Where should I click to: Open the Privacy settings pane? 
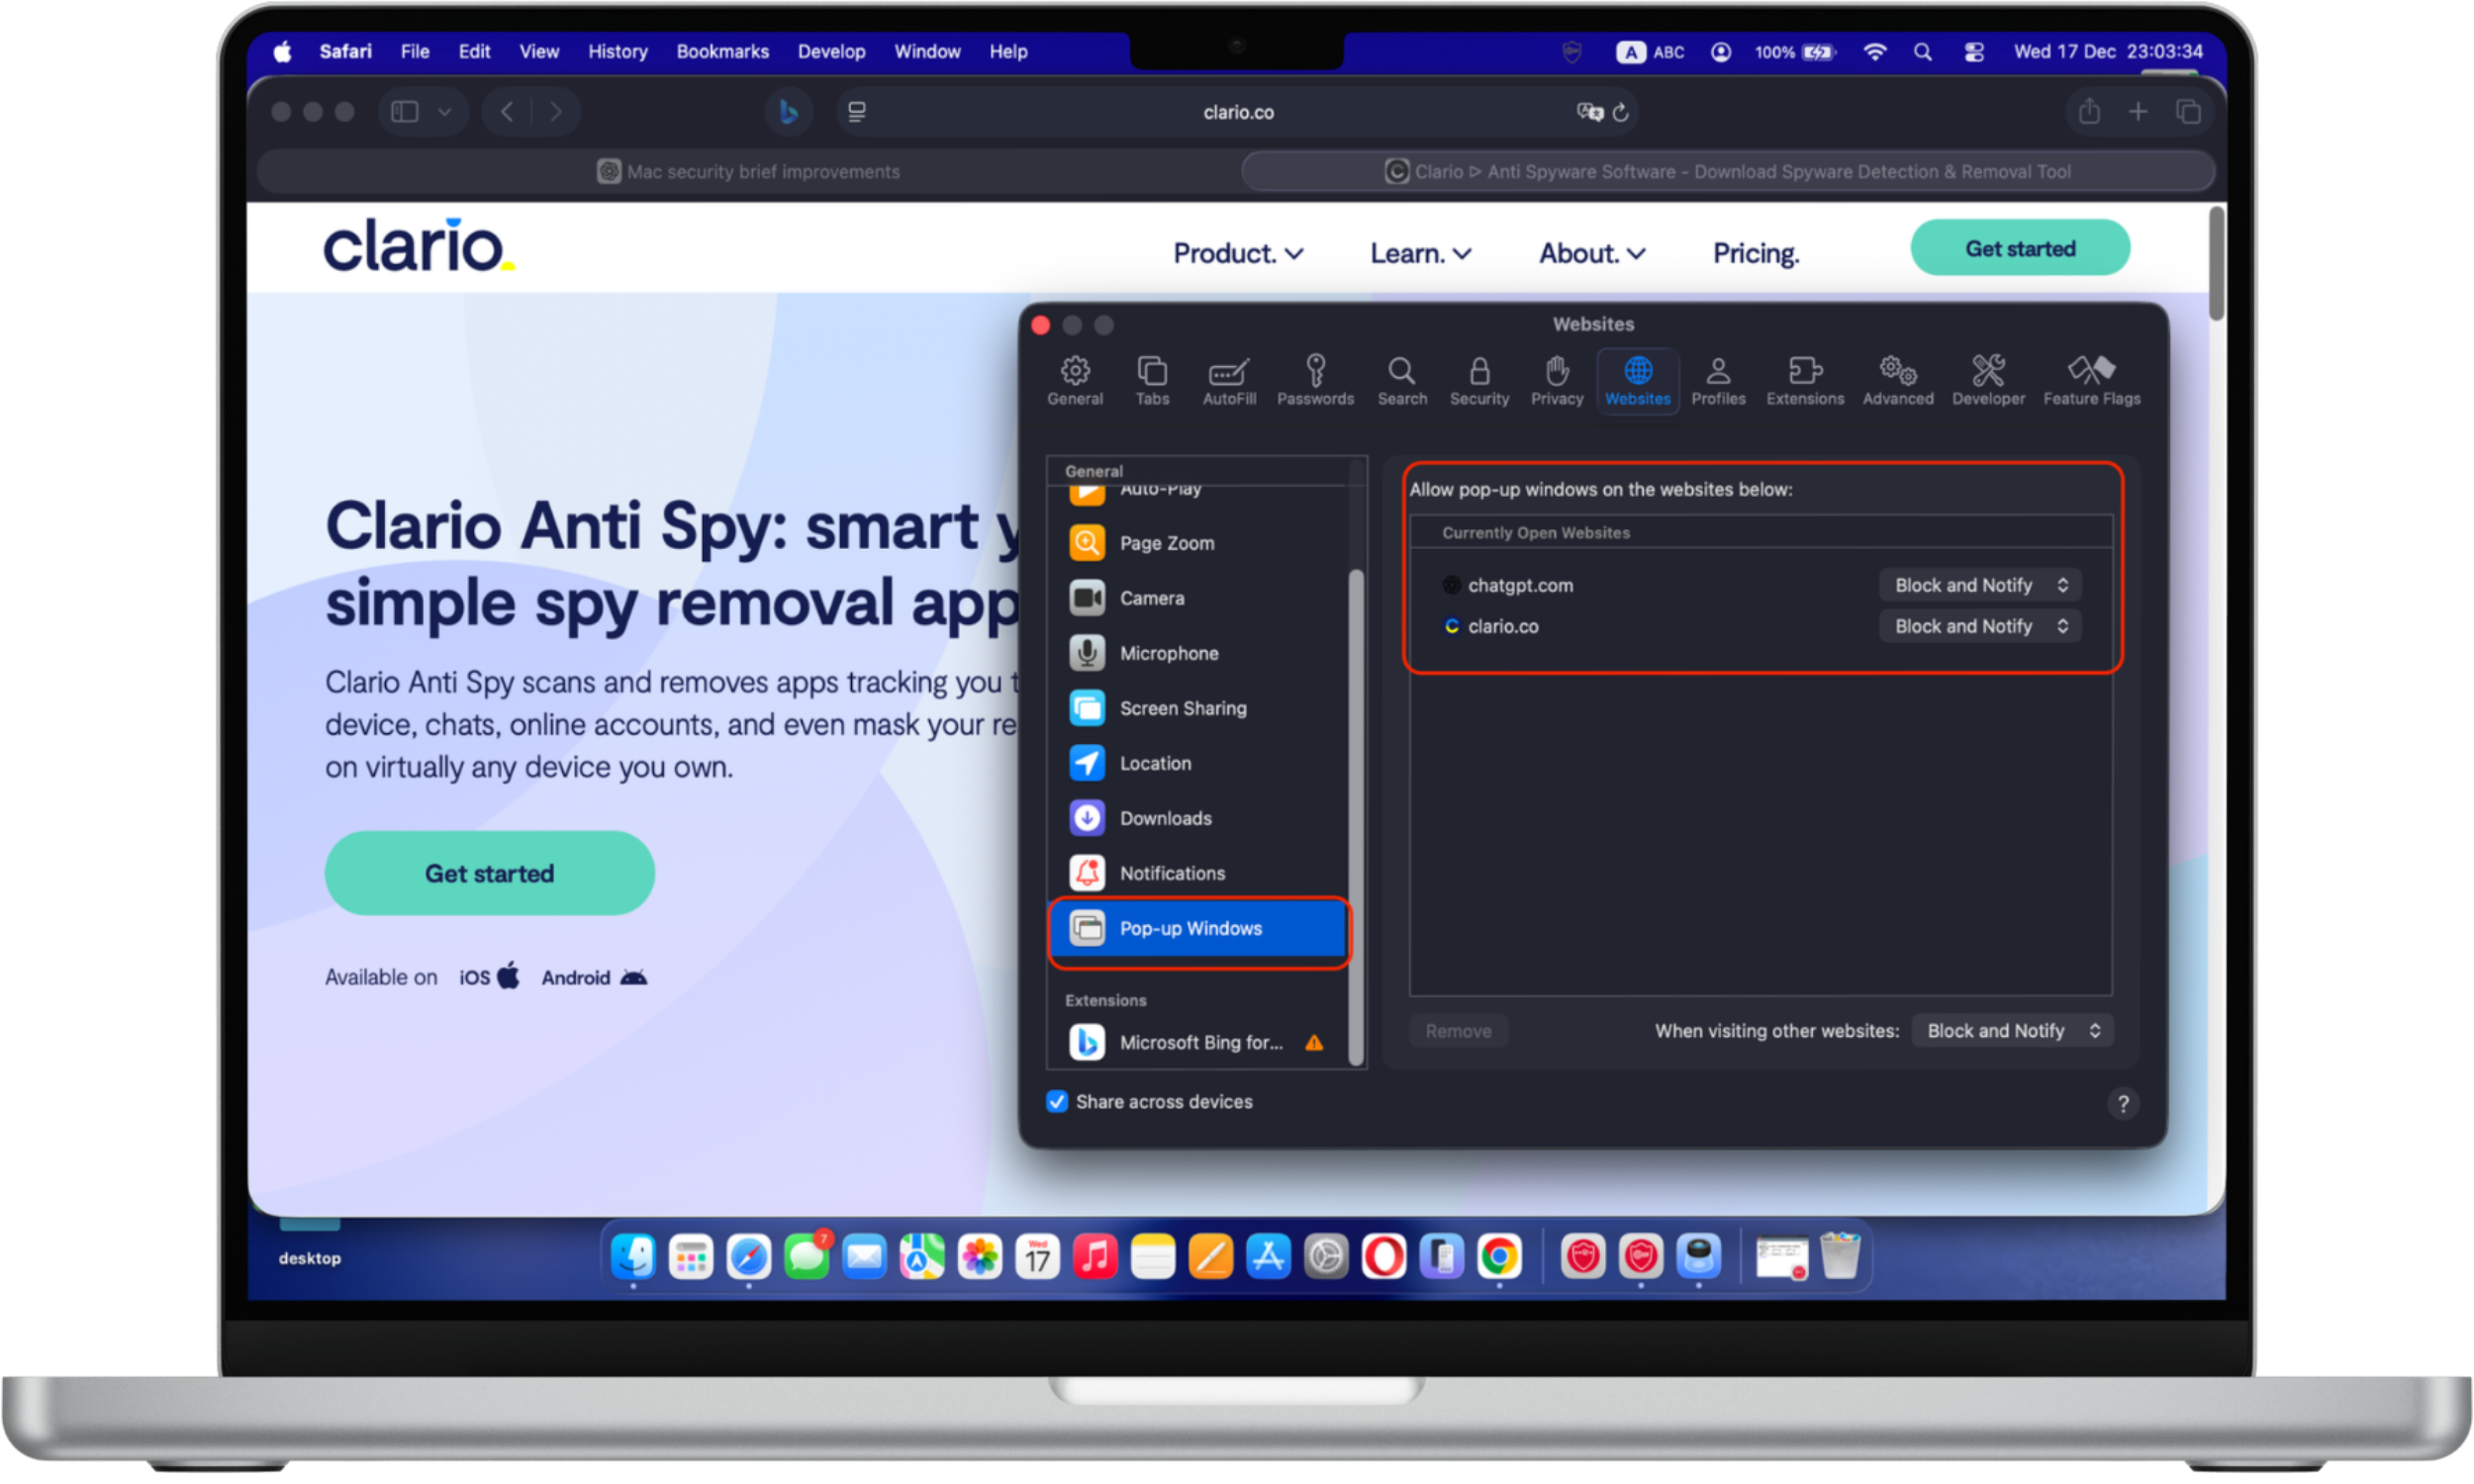[1556, 380]
